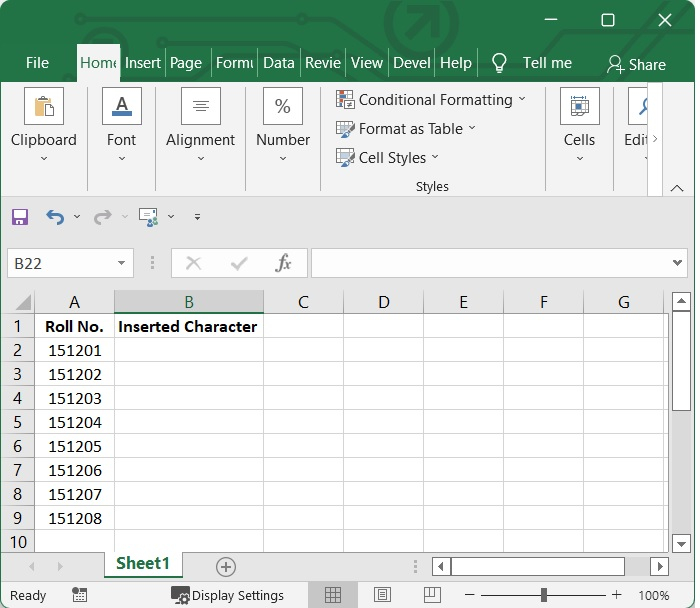Screen dimensions: 700x608
Task: Switch to the Page Layout tab
Action: pyautogui.click(x=186, y=62)
